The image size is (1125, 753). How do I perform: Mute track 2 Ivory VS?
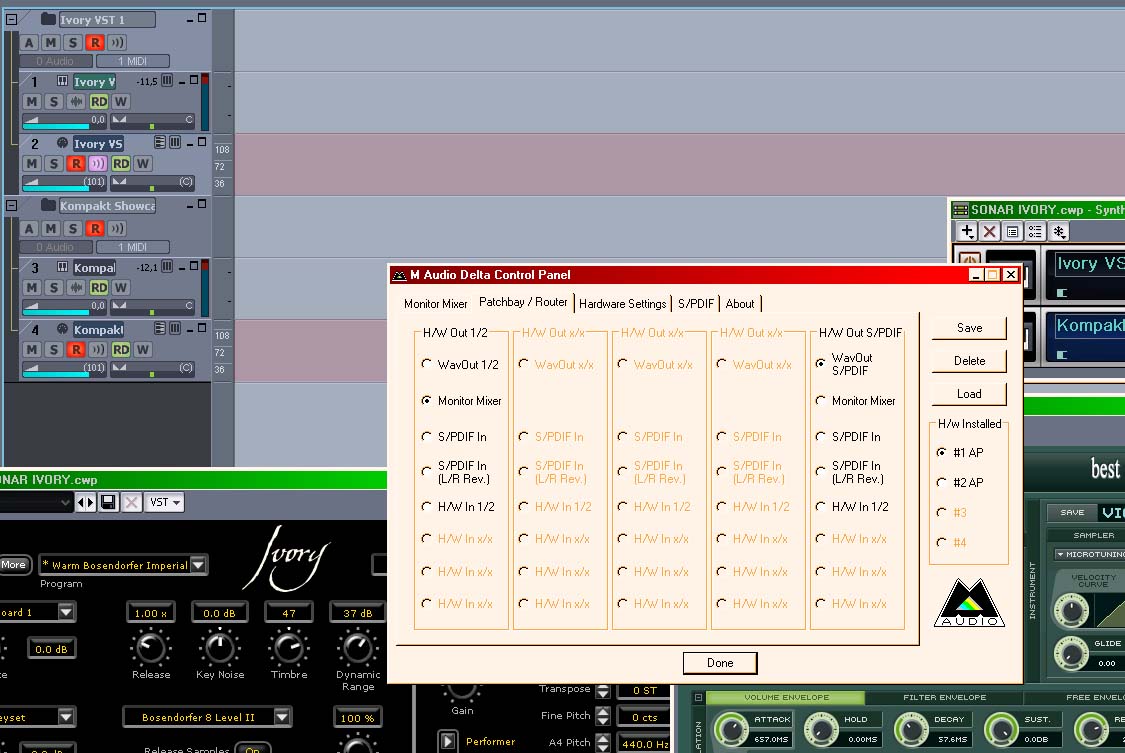click(32, 164)
